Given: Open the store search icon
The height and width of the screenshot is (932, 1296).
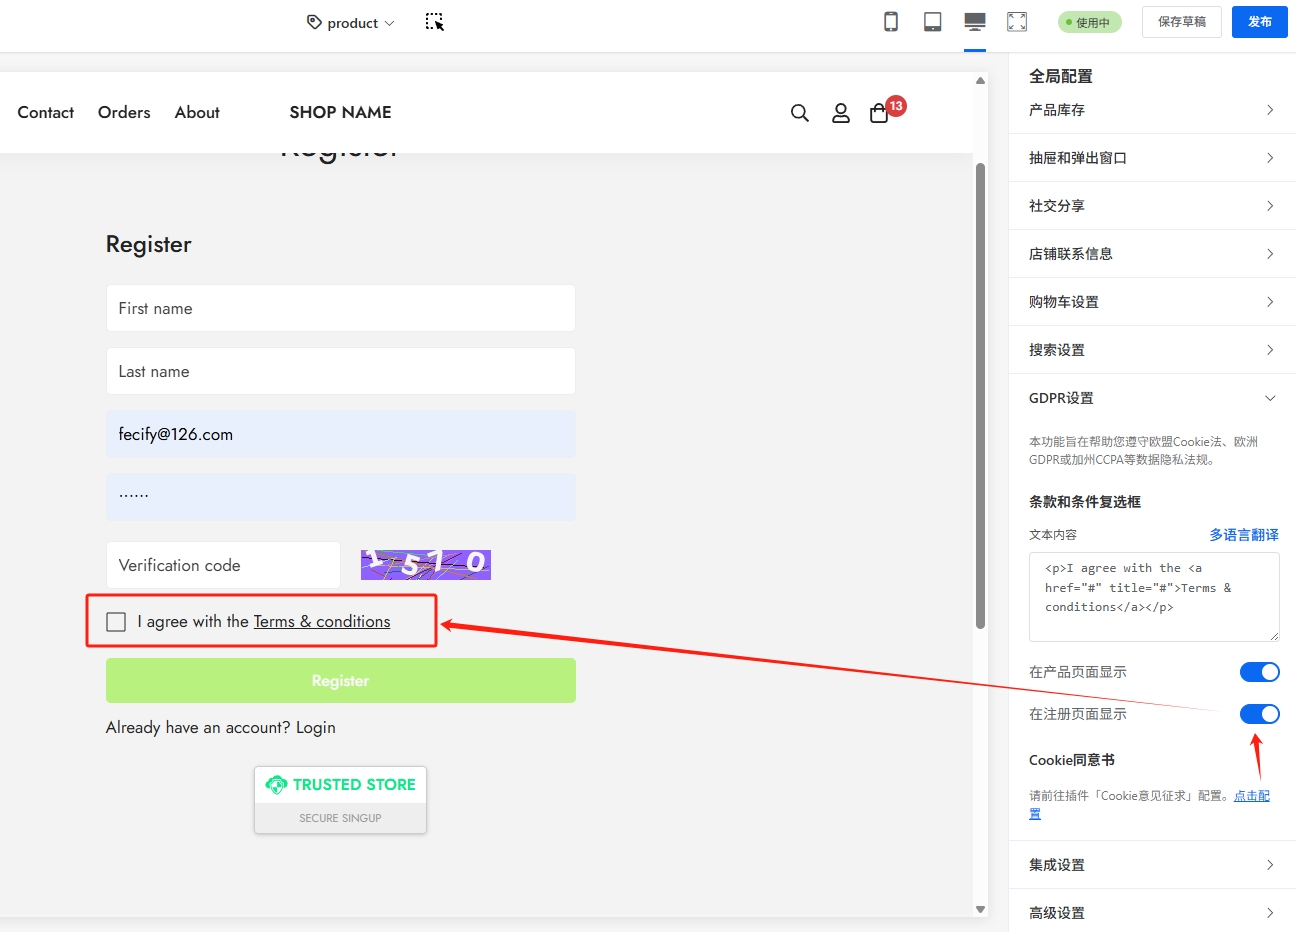Looking at the screenshot, I should [x=799, y=113].
